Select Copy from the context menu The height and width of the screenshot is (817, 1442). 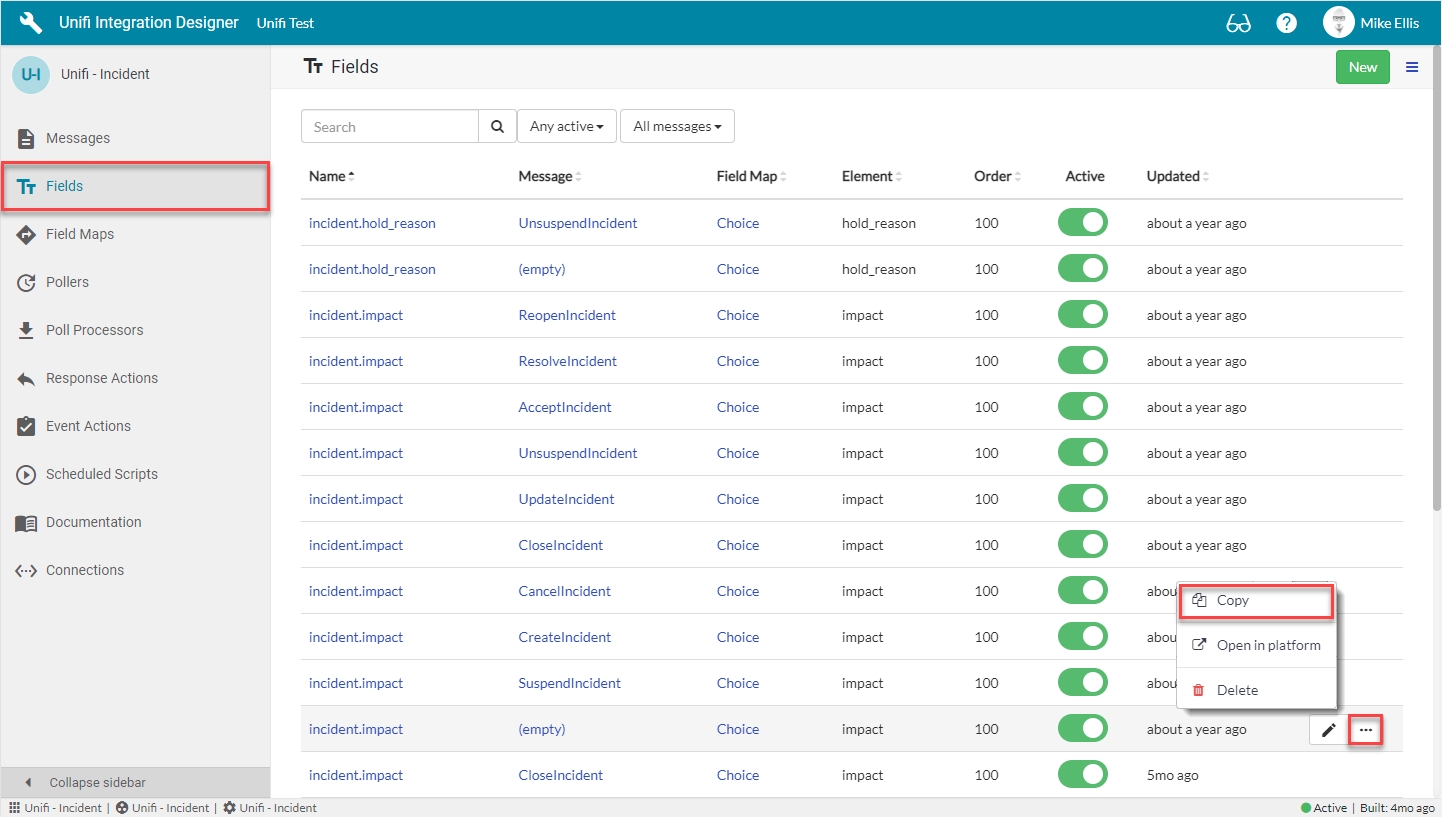pos(1233,601)
